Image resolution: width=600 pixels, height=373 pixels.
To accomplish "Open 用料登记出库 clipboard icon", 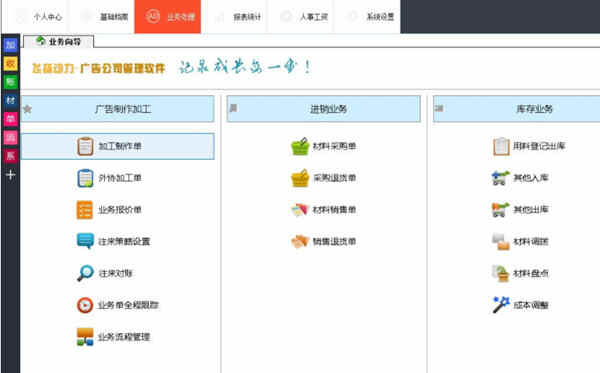I will [x=501, y=146].
